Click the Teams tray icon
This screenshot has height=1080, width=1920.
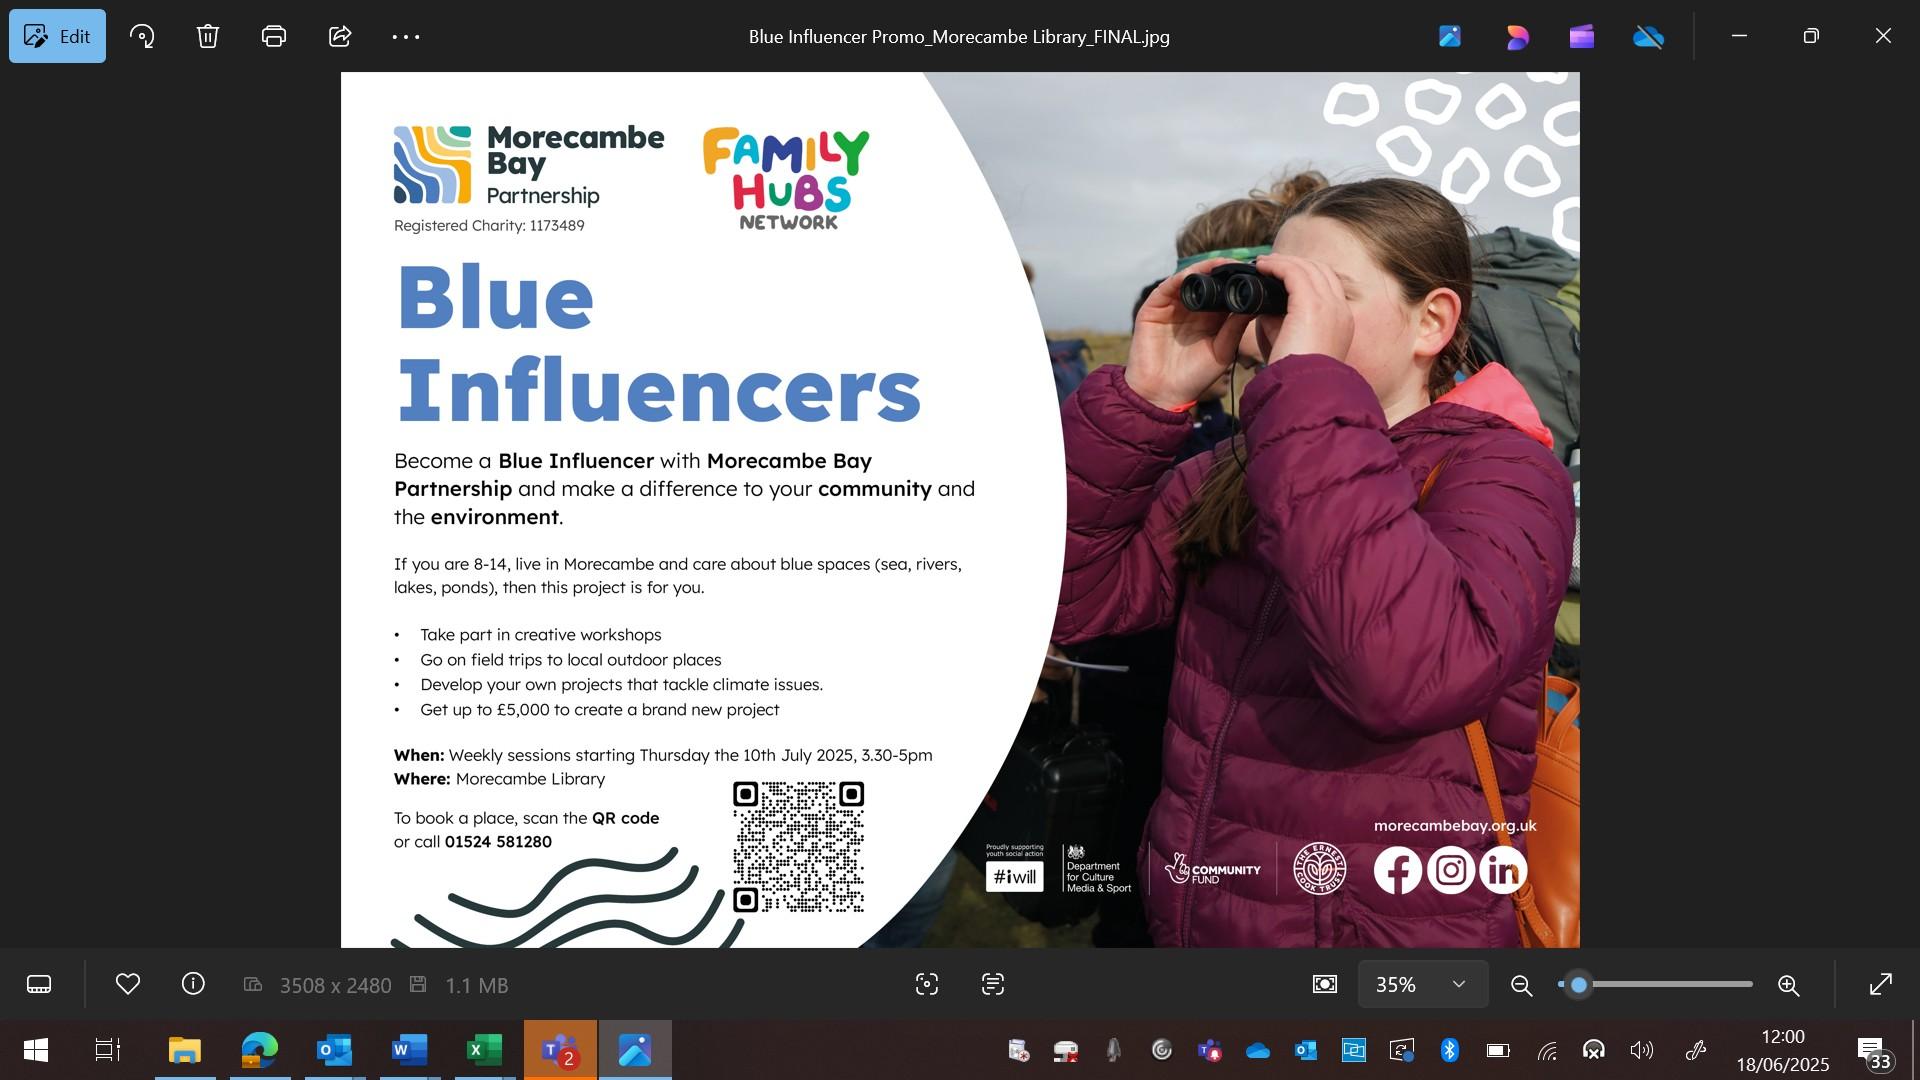1210,1050
